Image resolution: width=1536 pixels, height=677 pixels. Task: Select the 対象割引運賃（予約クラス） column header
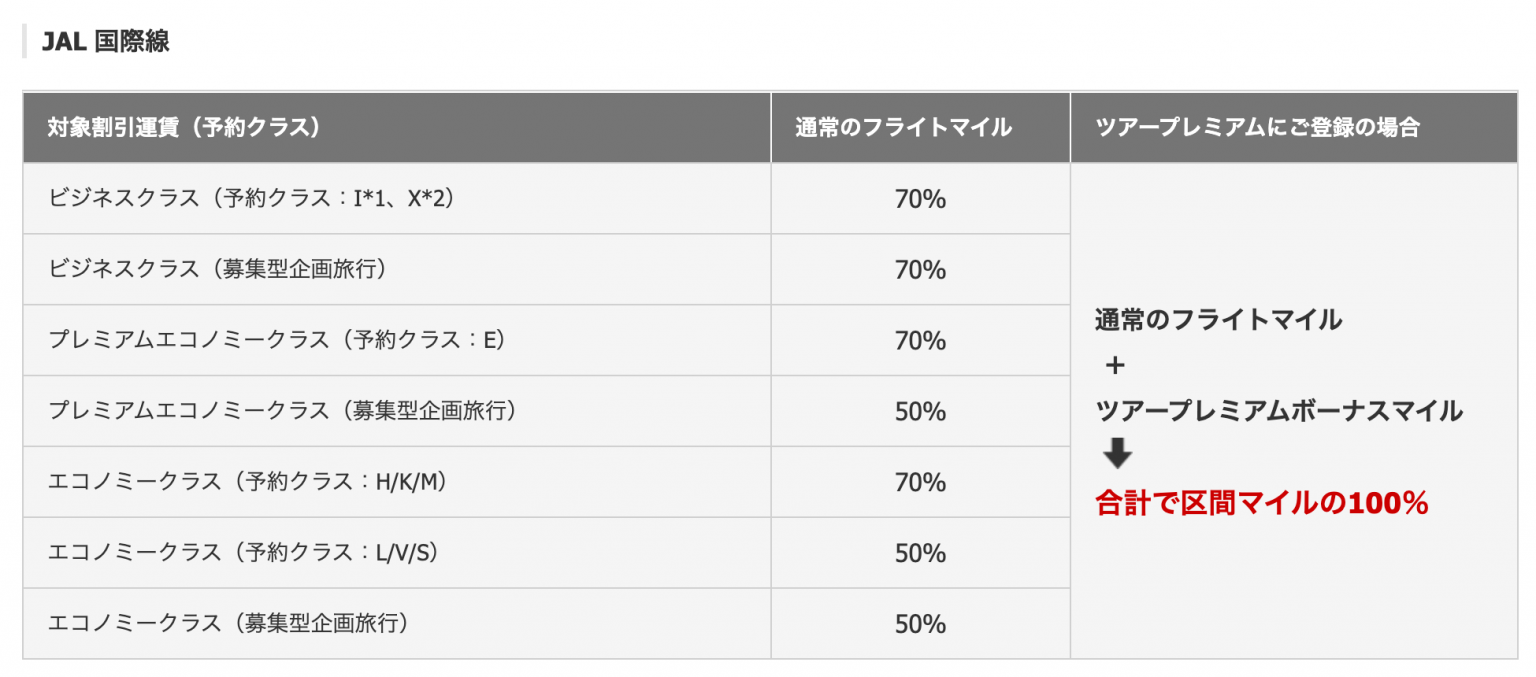coord(184,128)
